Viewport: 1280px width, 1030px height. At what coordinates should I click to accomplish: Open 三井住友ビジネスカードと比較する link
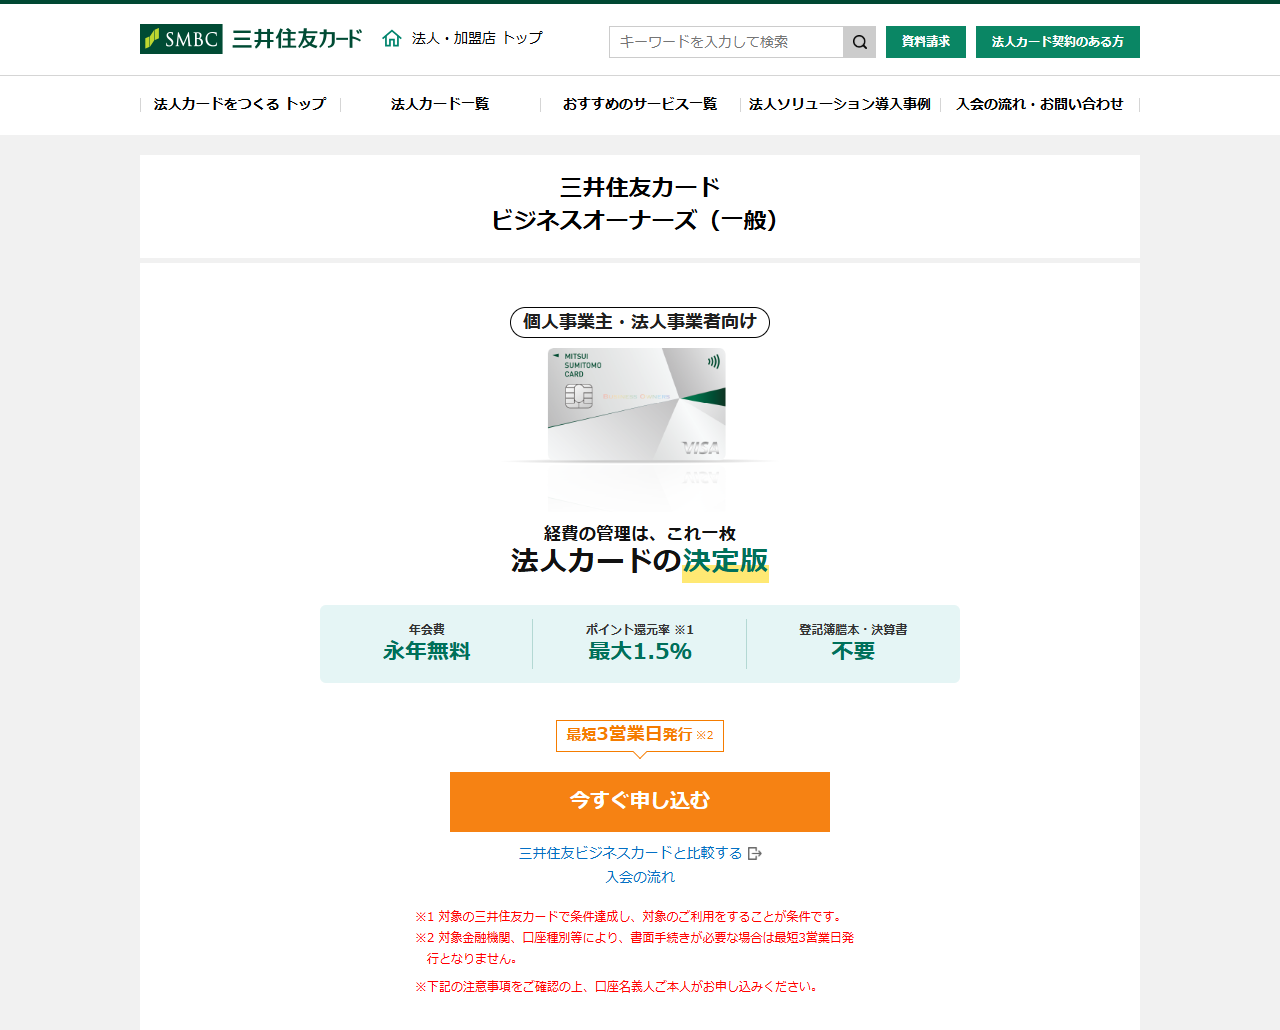630,853
